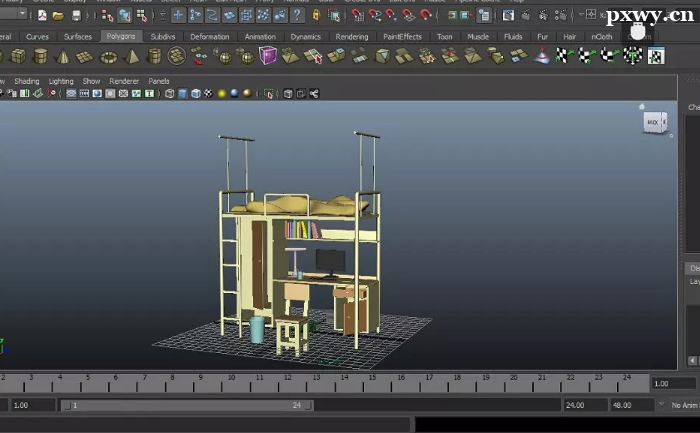The image size is (700, 433).
Task: Create a polygon pipe from the shelf
Action: click(x=154, y=56)
